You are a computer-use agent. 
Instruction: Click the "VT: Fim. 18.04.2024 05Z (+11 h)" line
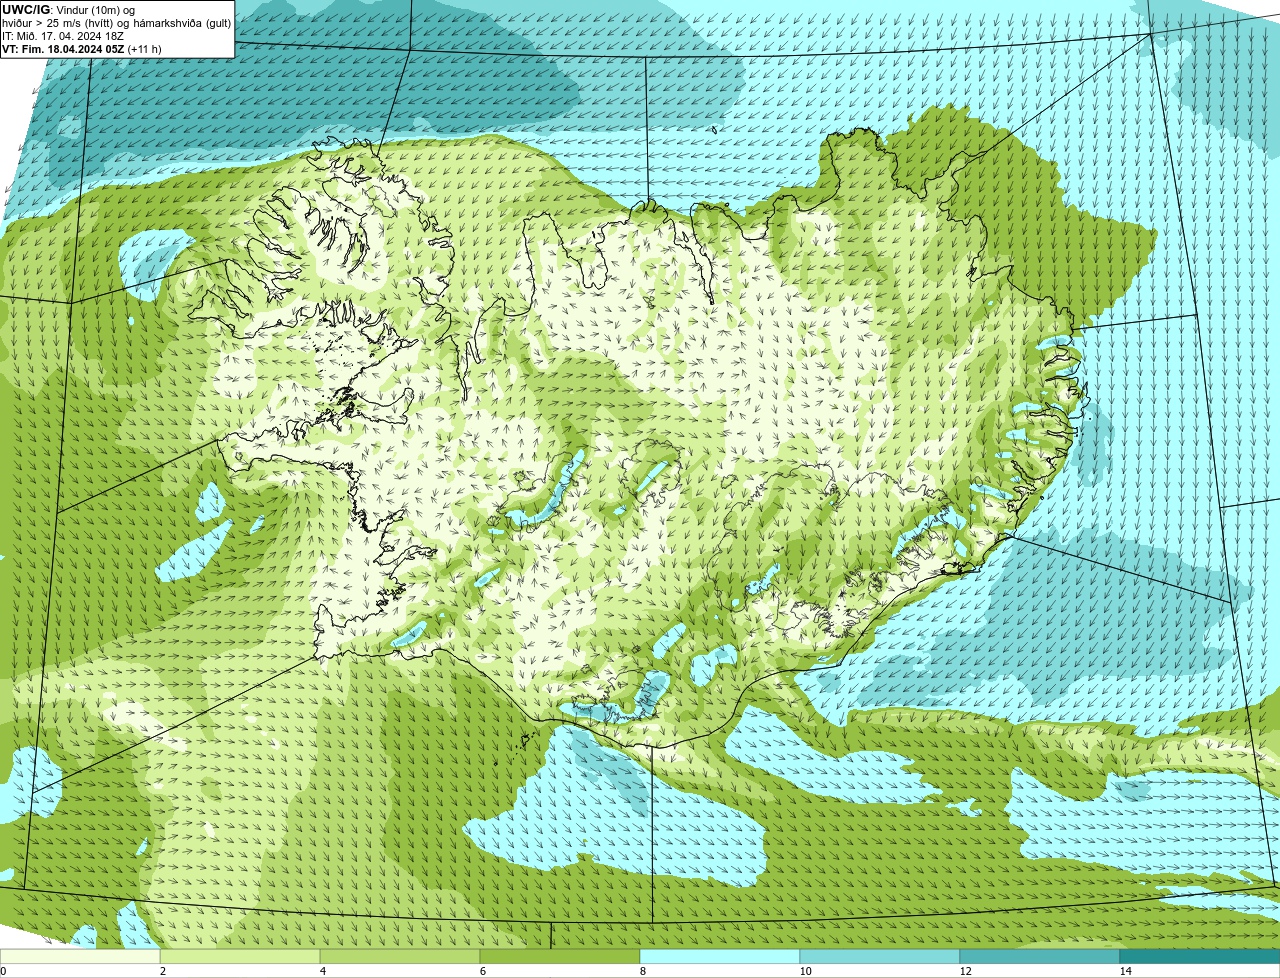[x=82, y=49]
